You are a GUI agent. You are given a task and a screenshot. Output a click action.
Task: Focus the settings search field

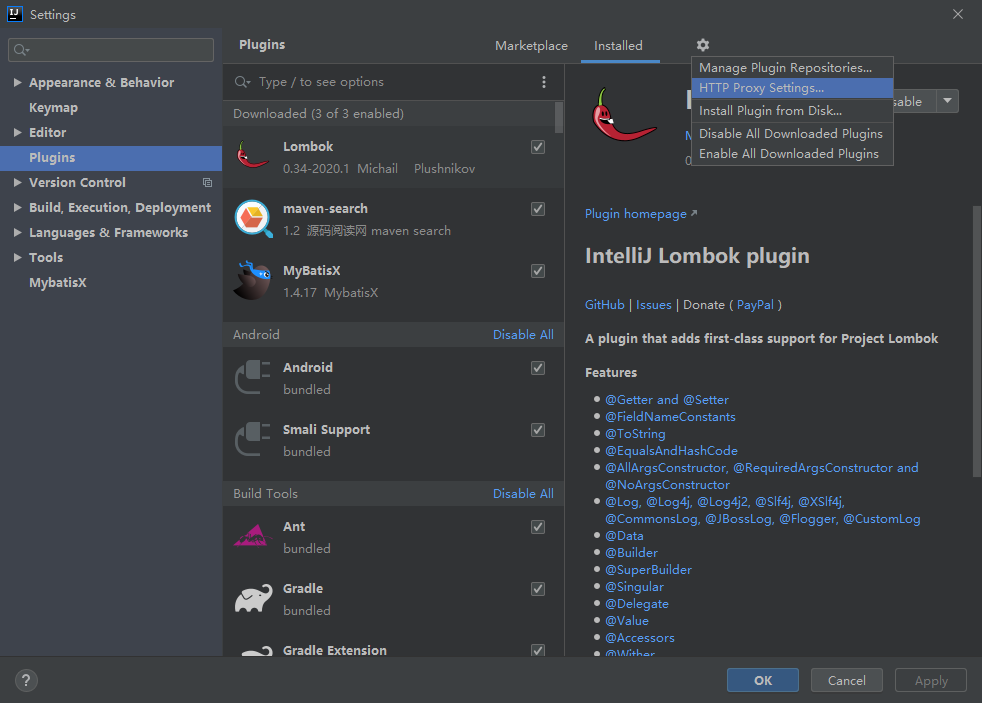pos(111,50)
